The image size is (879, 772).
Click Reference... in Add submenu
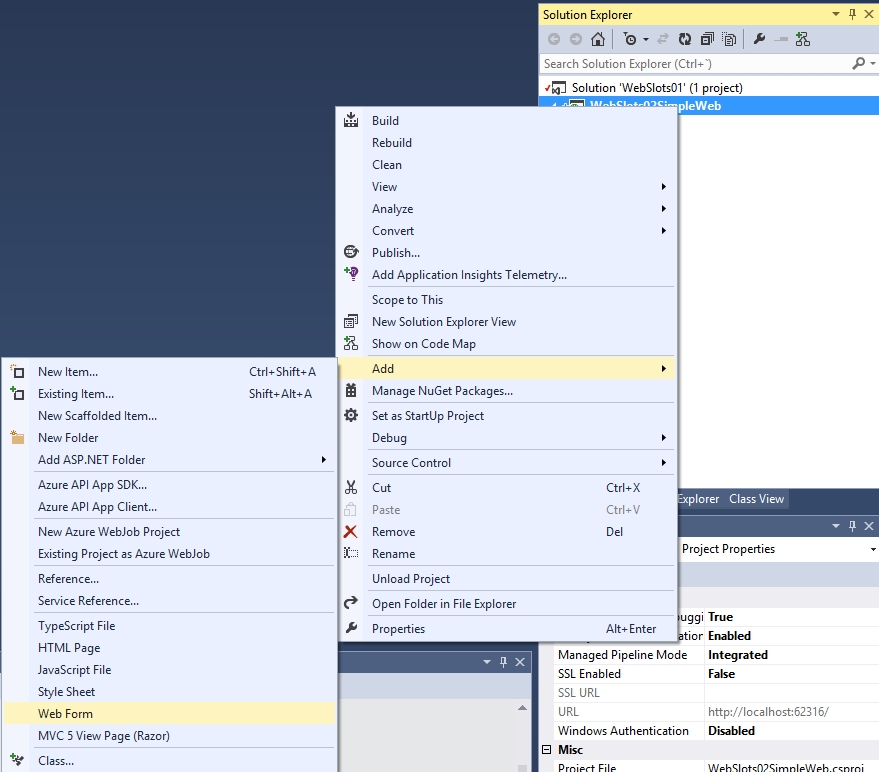pos(169,579)
